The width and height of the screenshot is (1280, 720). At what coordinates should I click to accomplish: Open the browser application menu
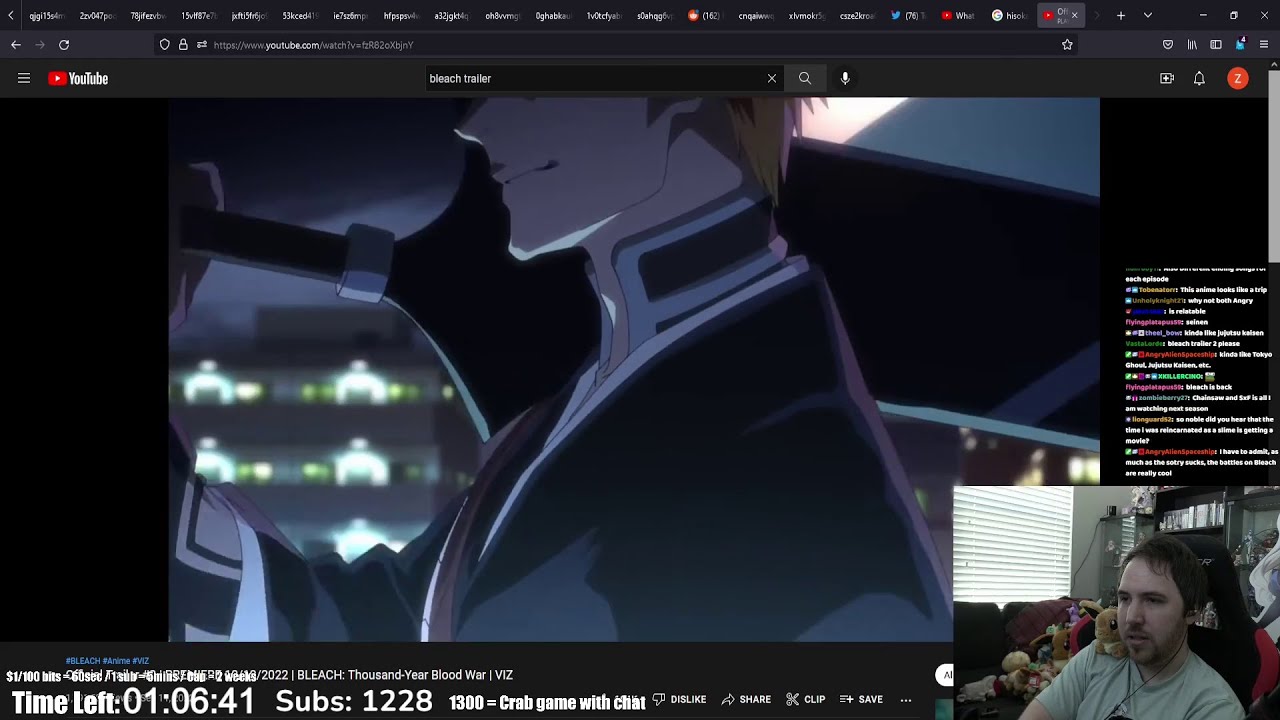click(1264, 45)
